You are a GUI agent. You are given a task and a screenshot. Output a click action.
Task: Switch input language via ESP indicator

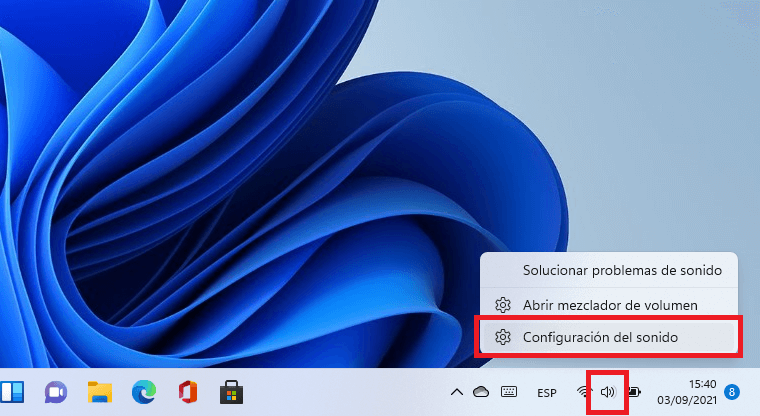point(547,393)
